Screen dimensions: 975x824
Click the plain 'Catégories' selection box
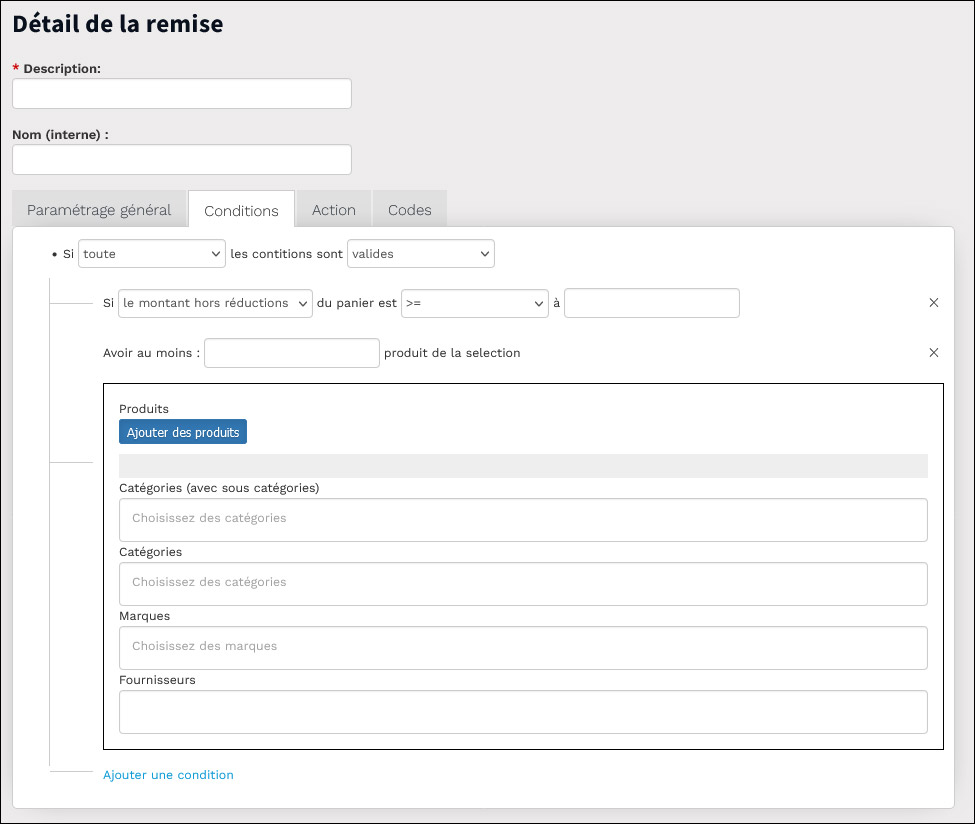(x=523, y=584)
